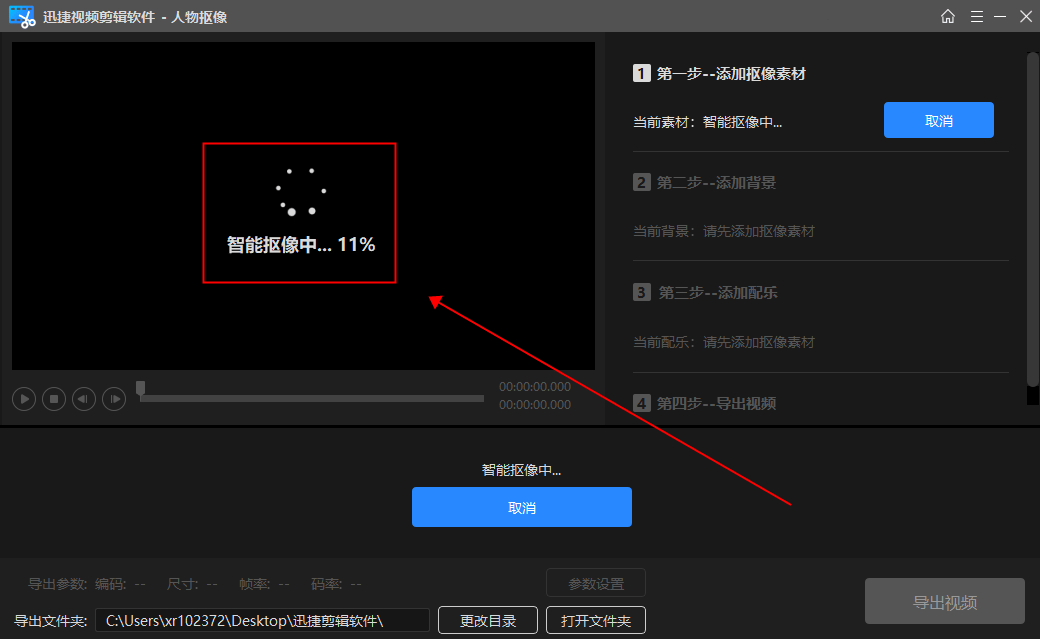Return home via the house icon
Viewport: 1040px width, 639px height.
pyautogui.click(x=947, y=16)
